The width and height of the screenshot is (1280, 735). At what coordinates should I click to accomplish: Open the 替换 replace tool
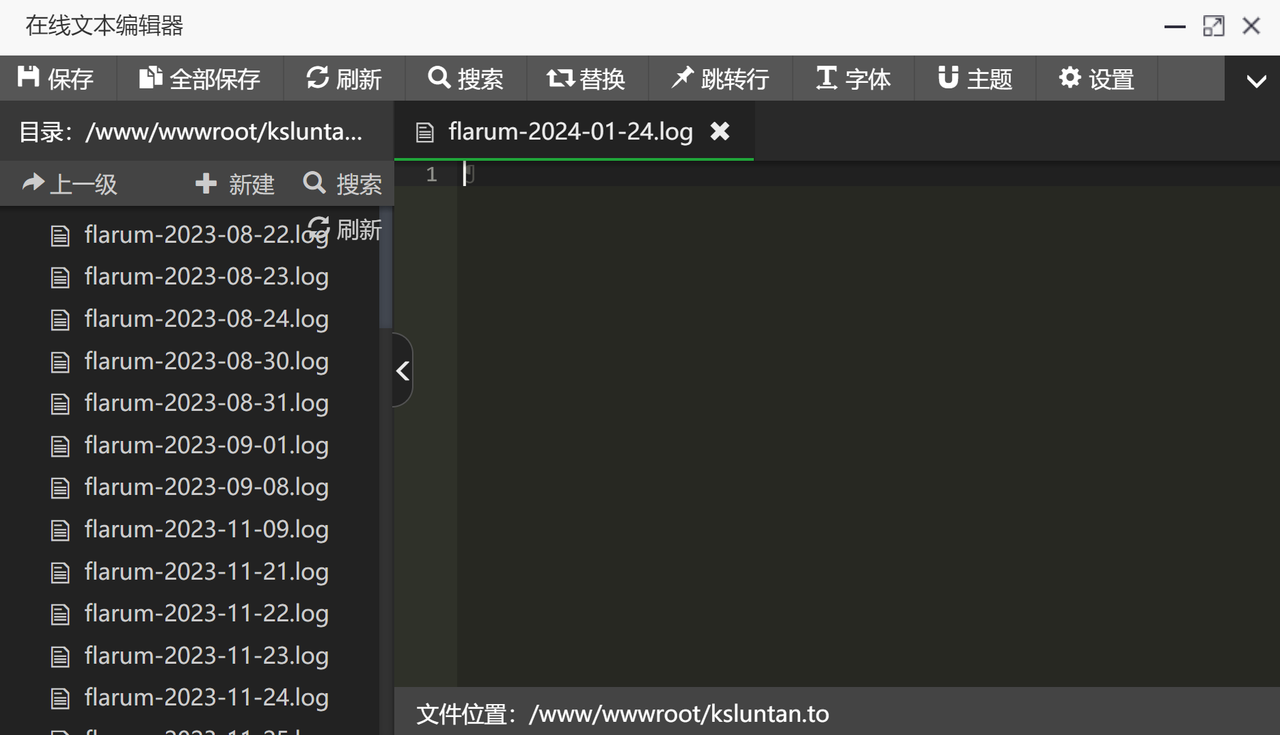click(x=560, y=78)
